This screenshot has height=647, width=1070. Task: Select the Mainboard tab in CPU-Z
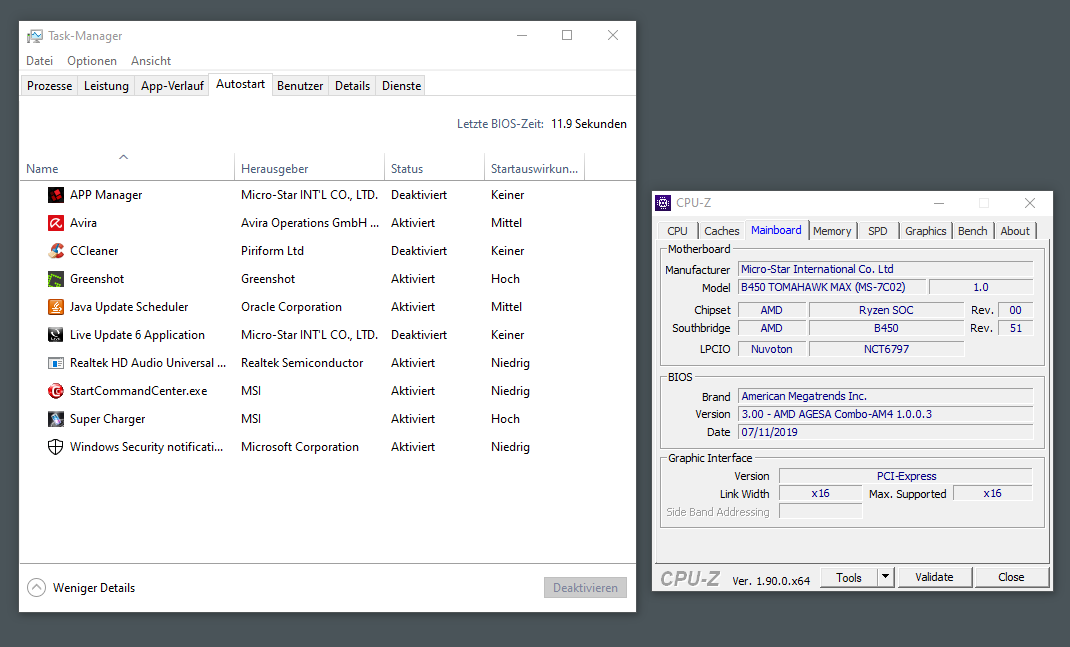coord(777,230)
